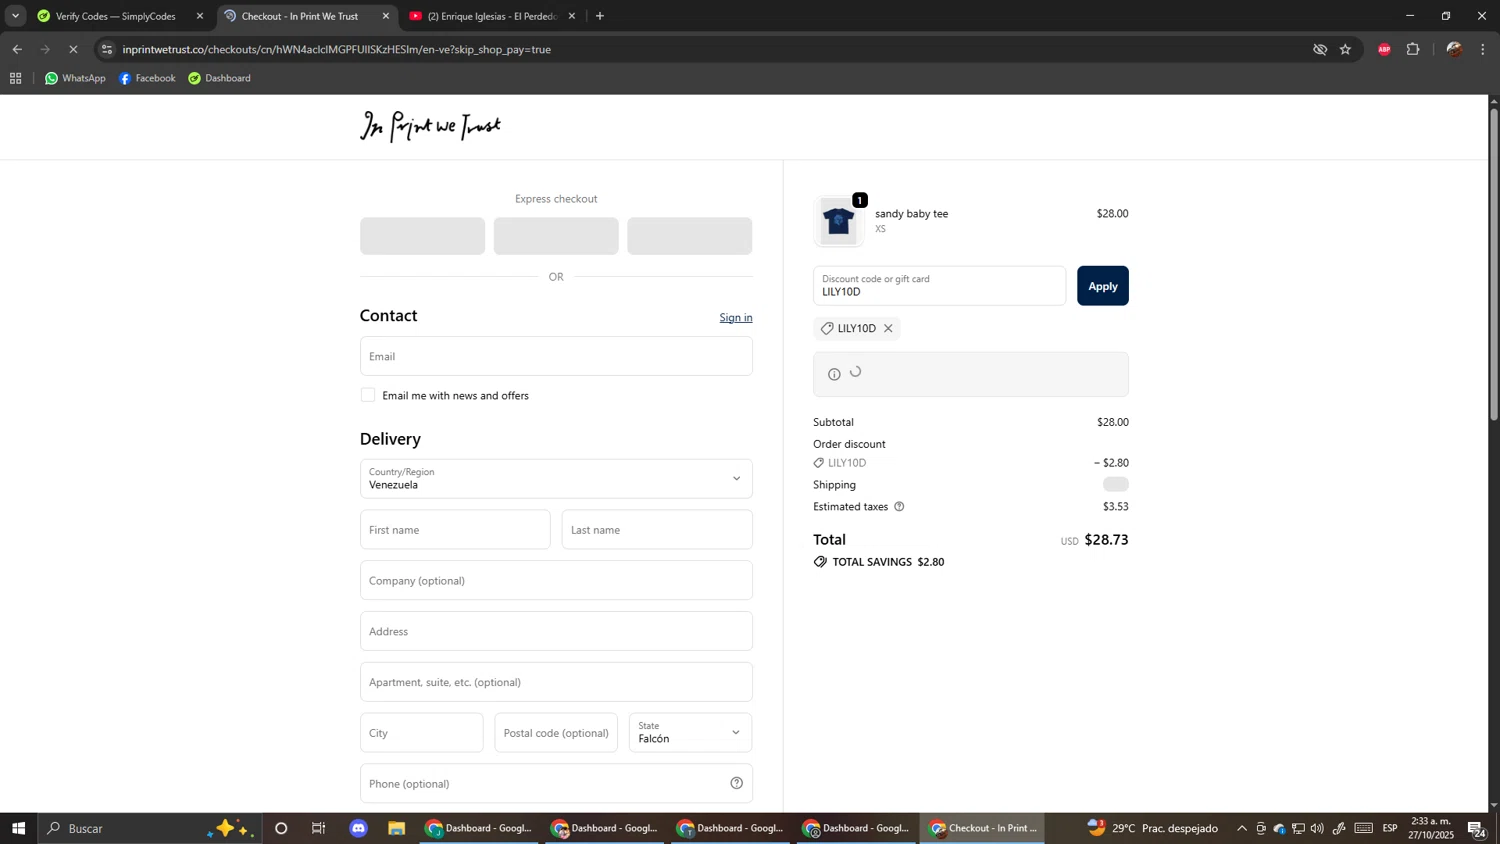Open the Facebook bookmark
The height and width of the screenshot is (844, 1500).
tap(147, 78)
